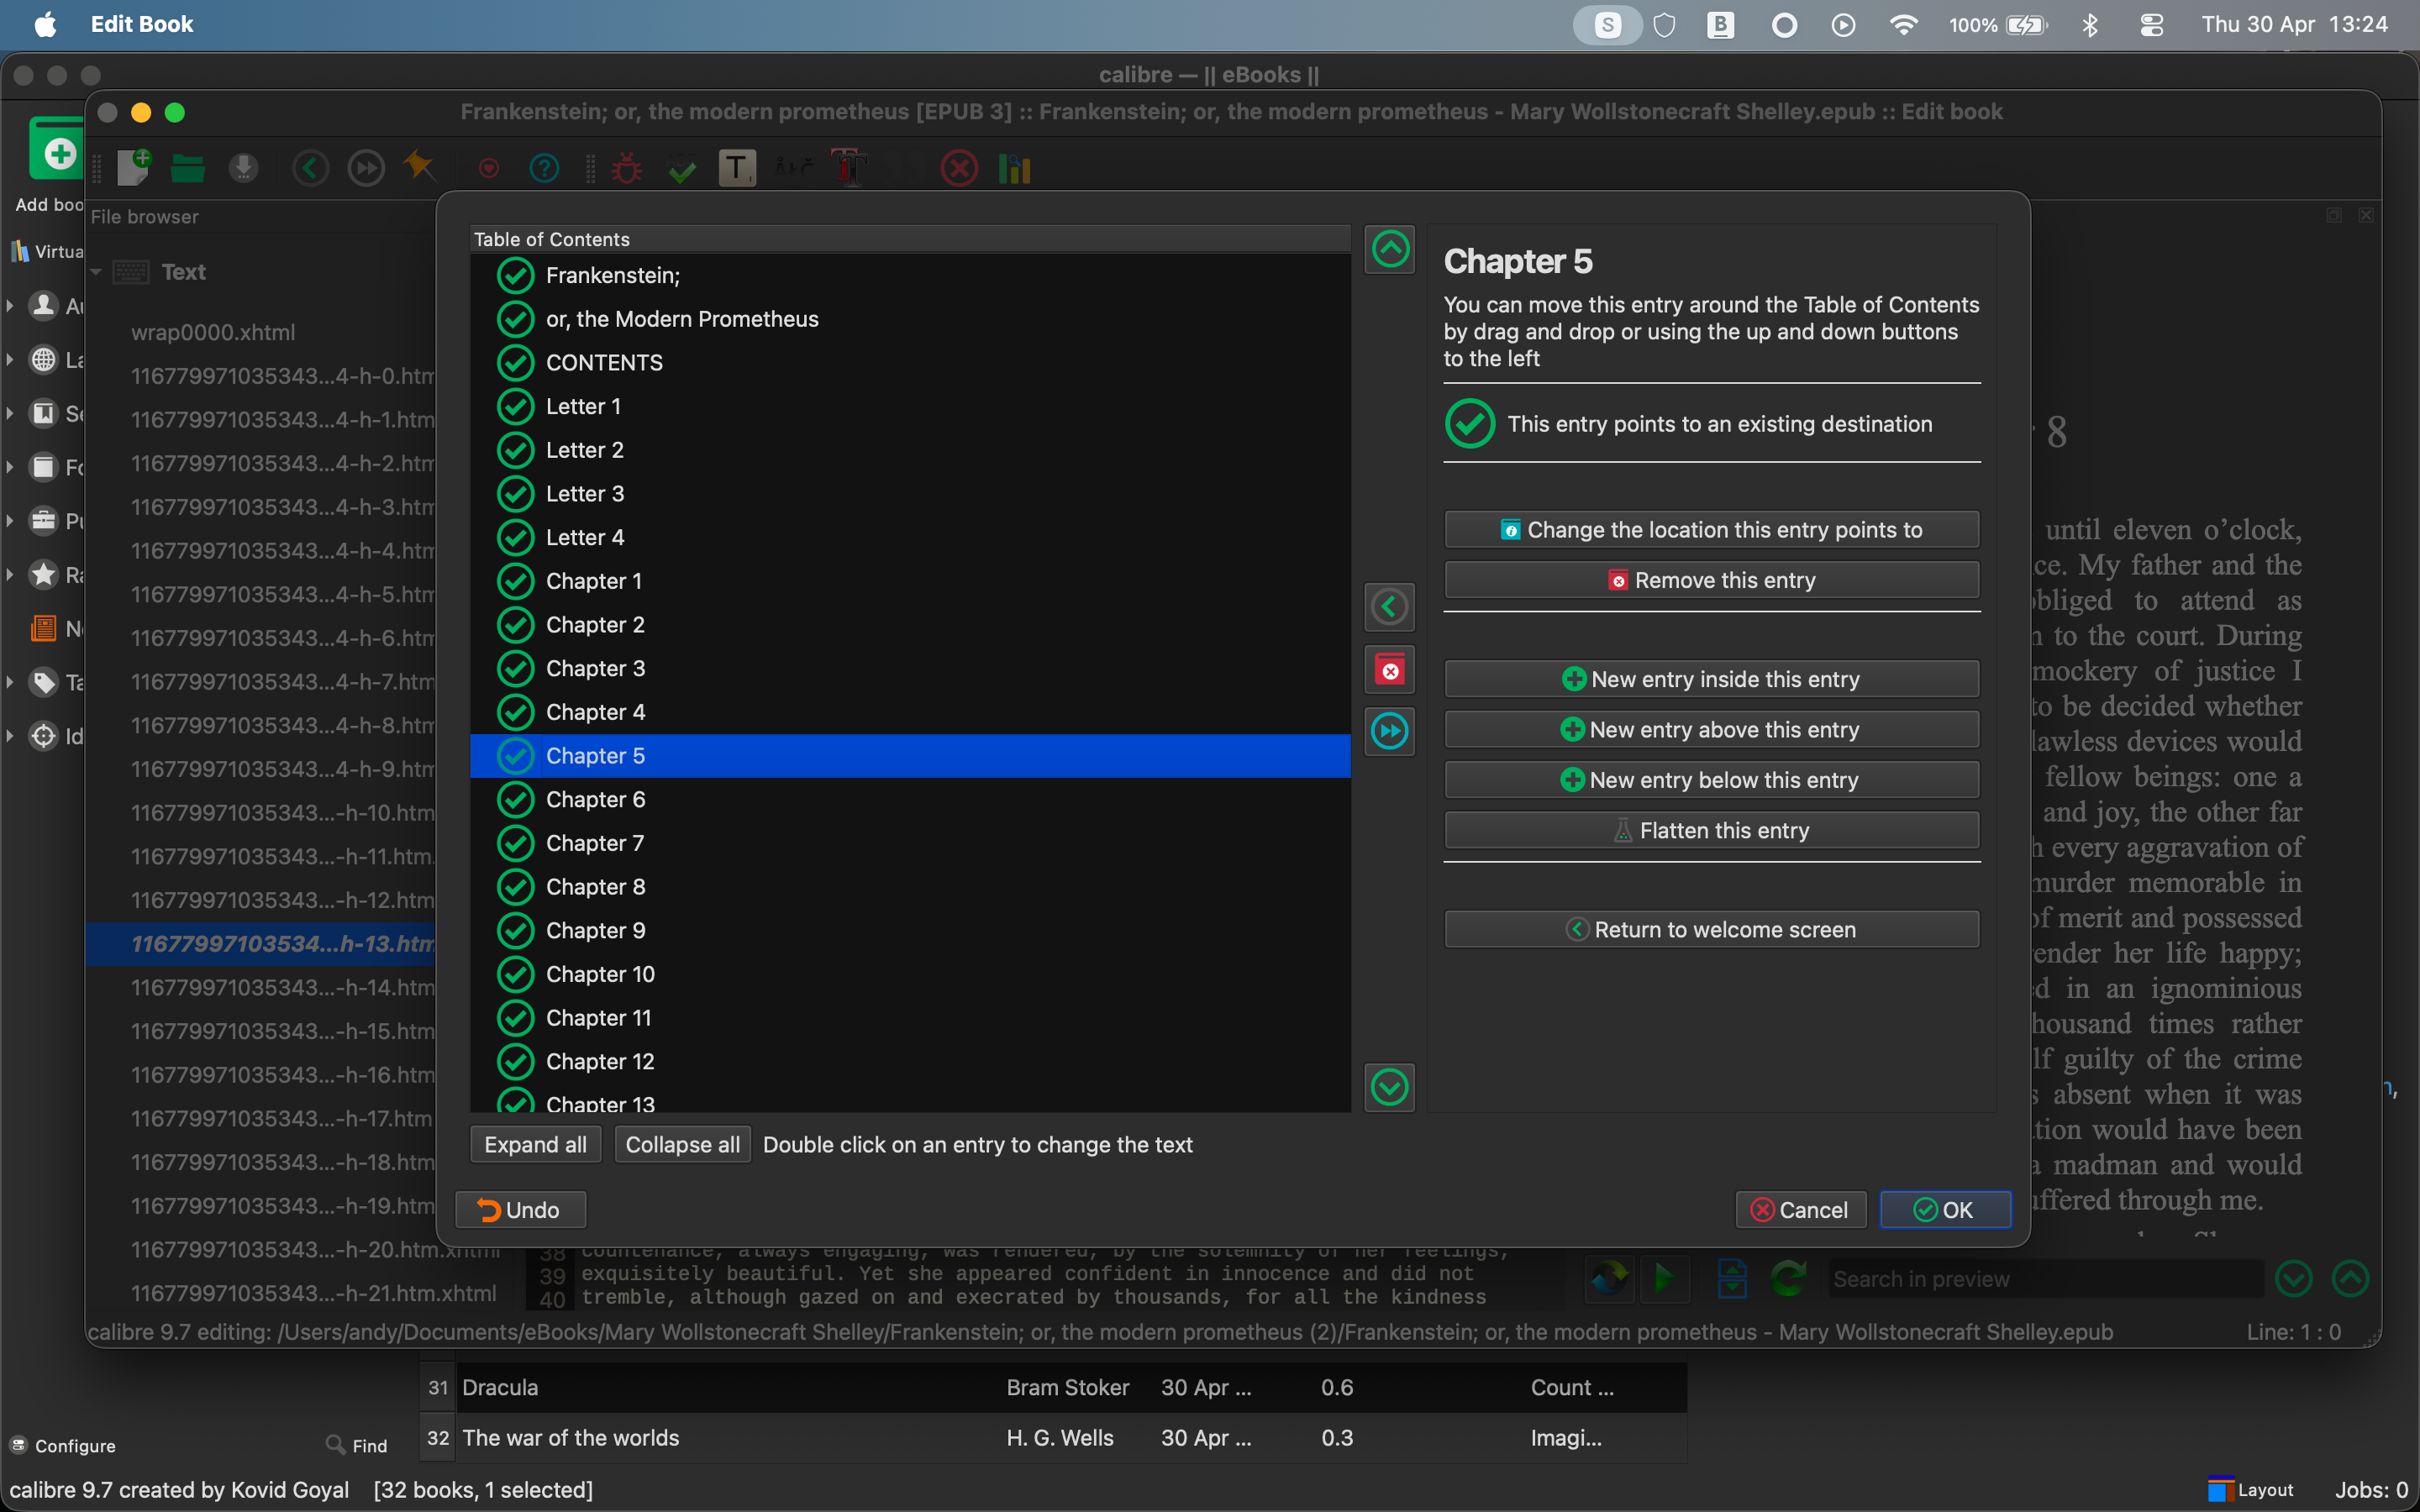Open Control Centre from the menu bar
The width and height of the screenshot is (2420, 1512).
click(x=2152, y=25)
